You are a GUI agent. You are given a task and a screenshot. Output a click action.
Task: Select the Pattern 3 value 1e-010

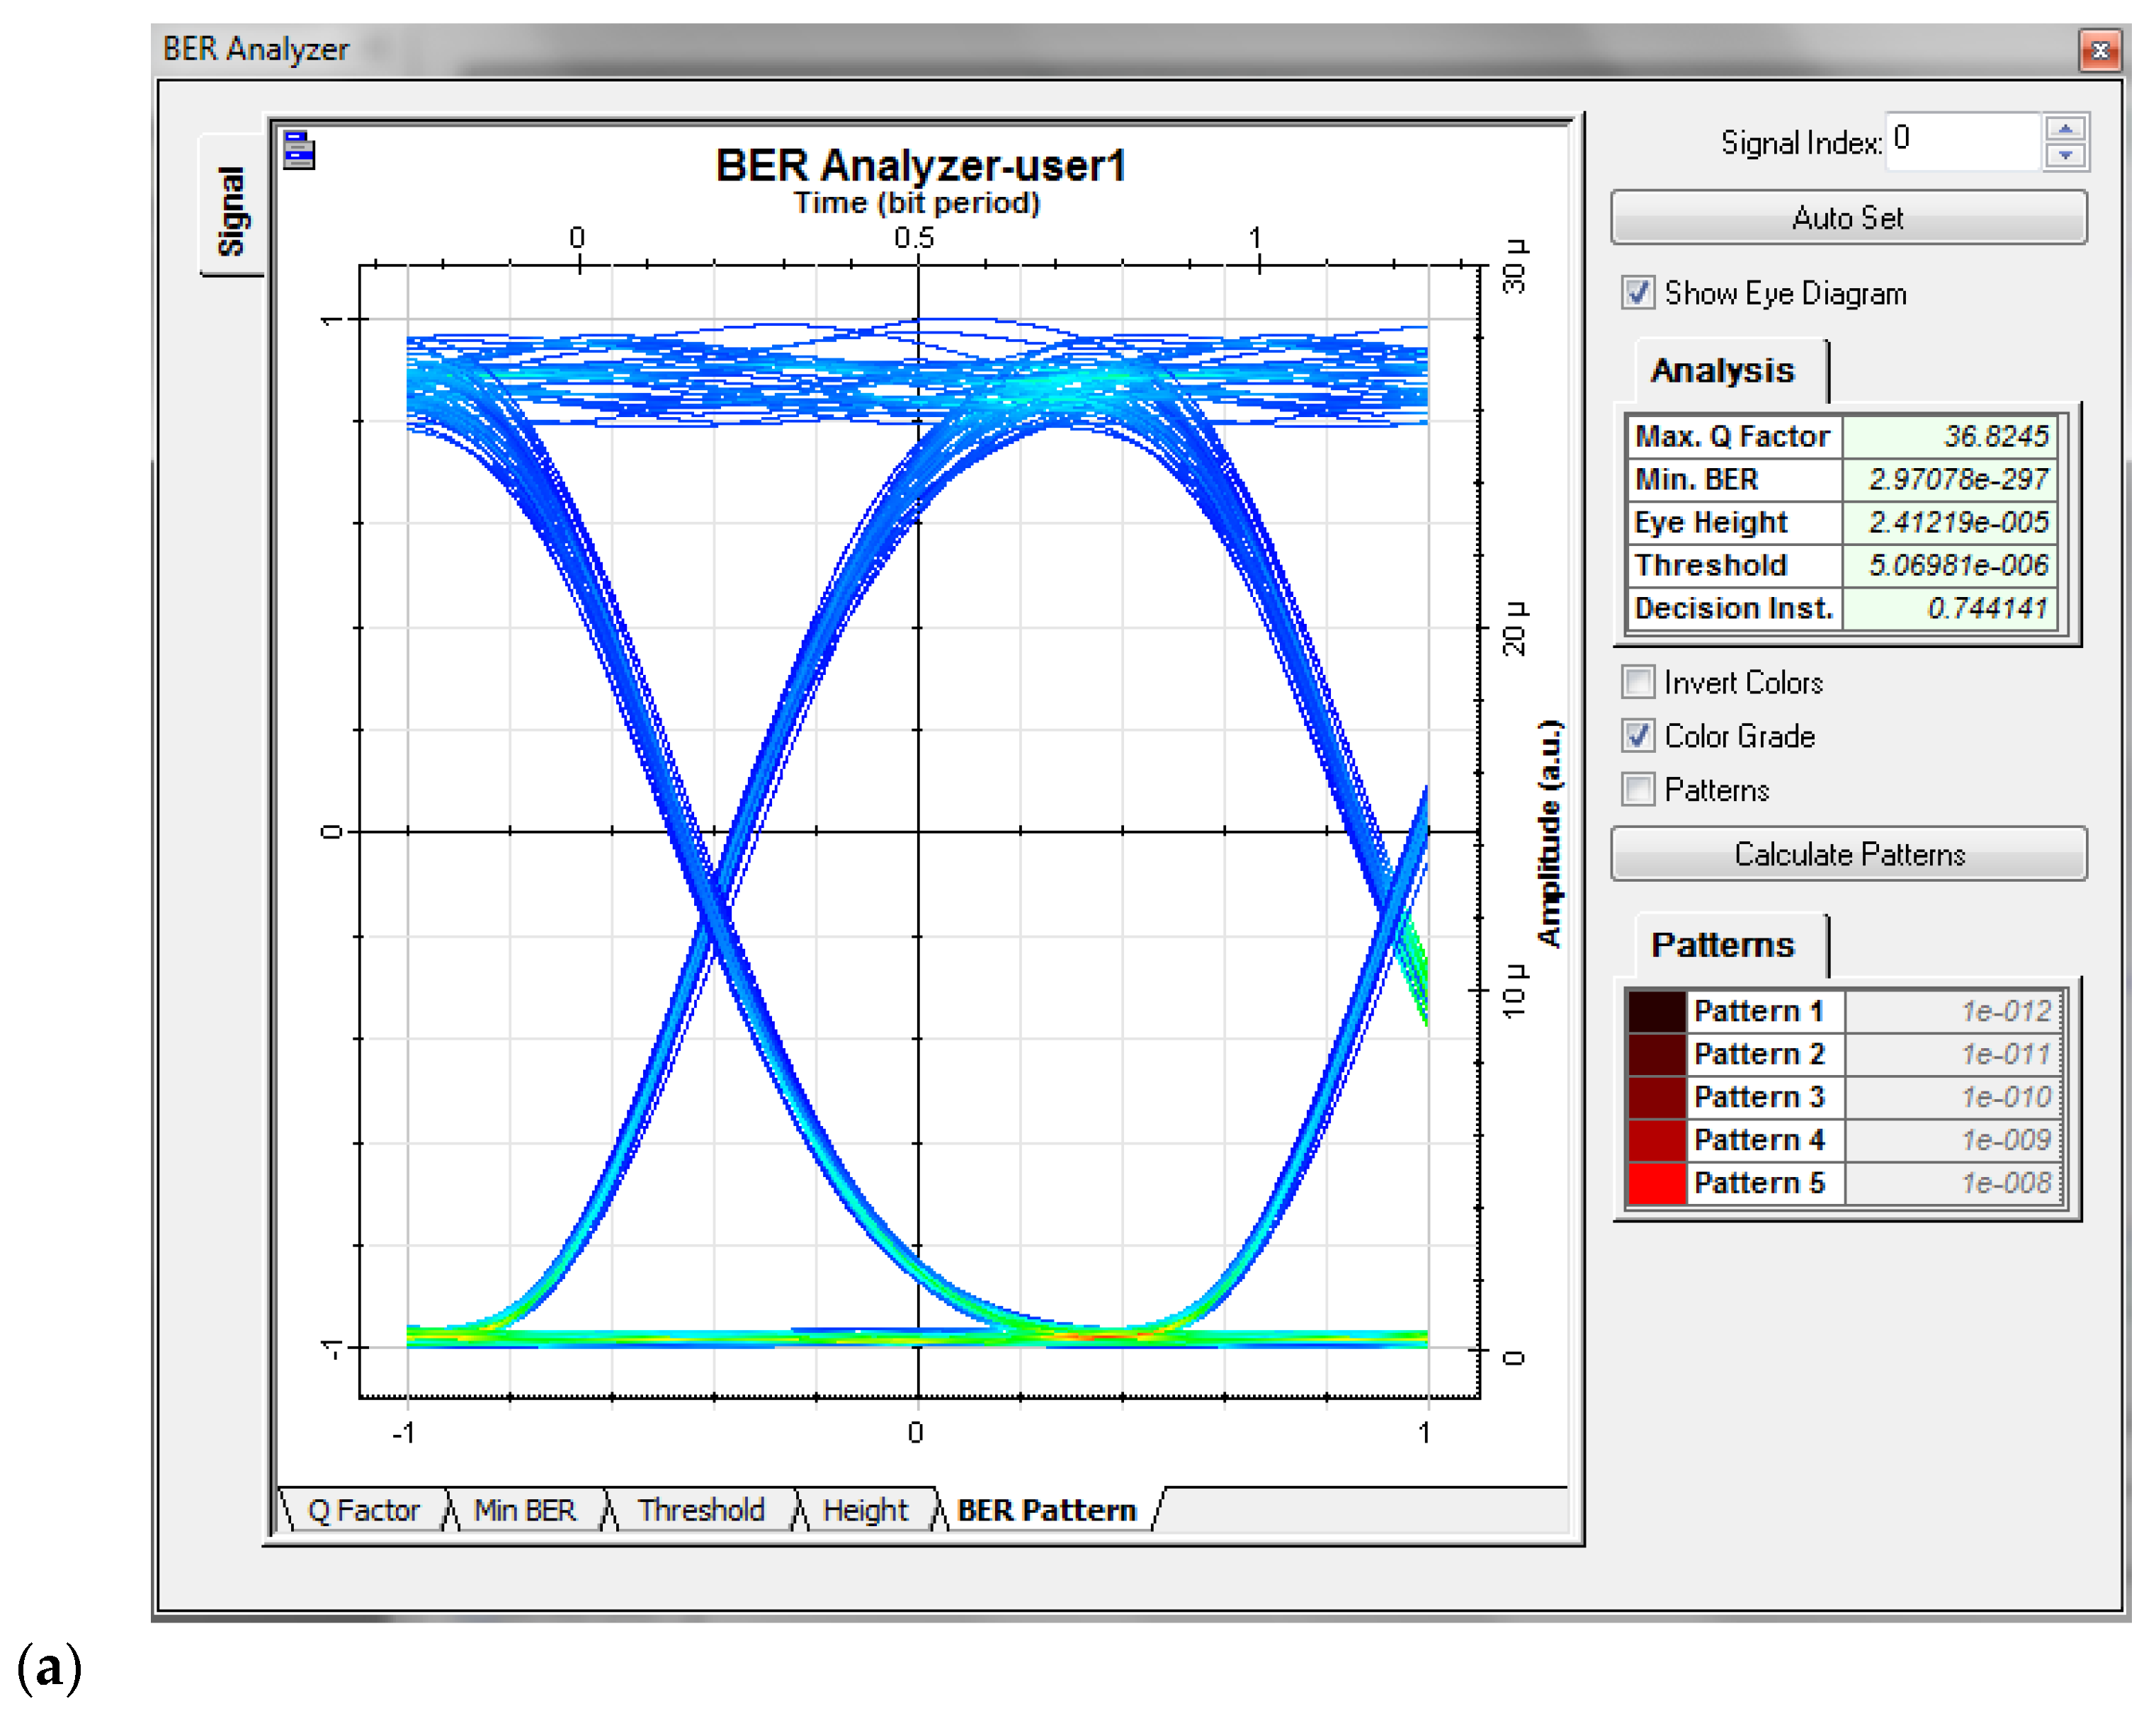1954,1097
